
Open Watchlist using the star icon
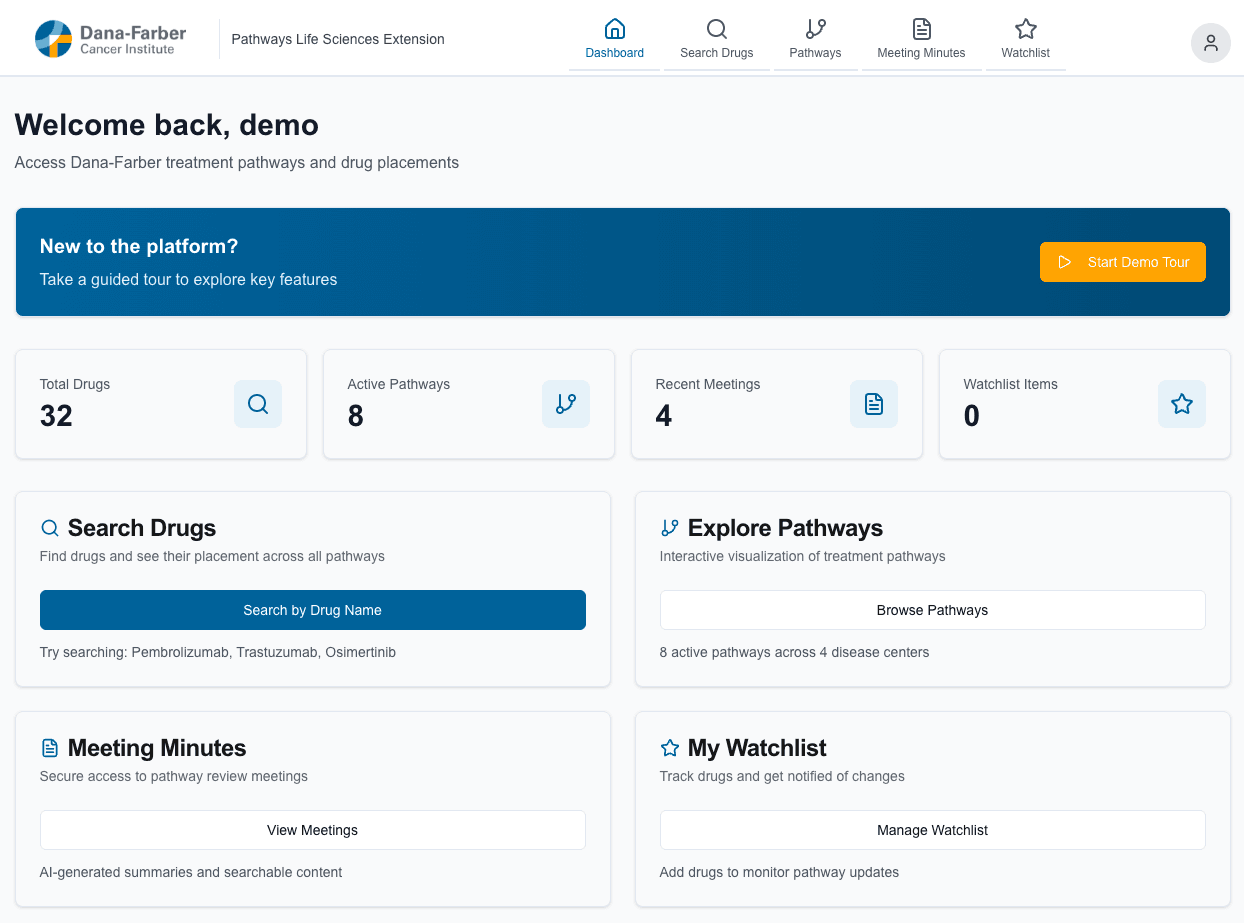(1025, 28)
